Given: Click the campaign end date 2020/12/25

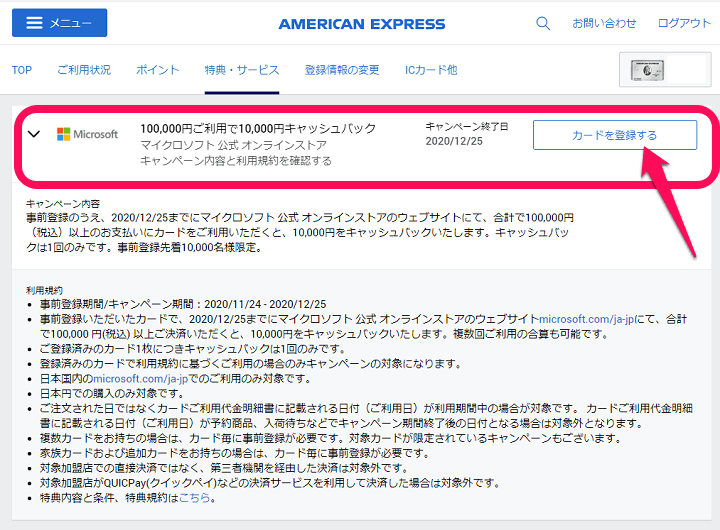Looking at the screenshot, I should point(454,141).
